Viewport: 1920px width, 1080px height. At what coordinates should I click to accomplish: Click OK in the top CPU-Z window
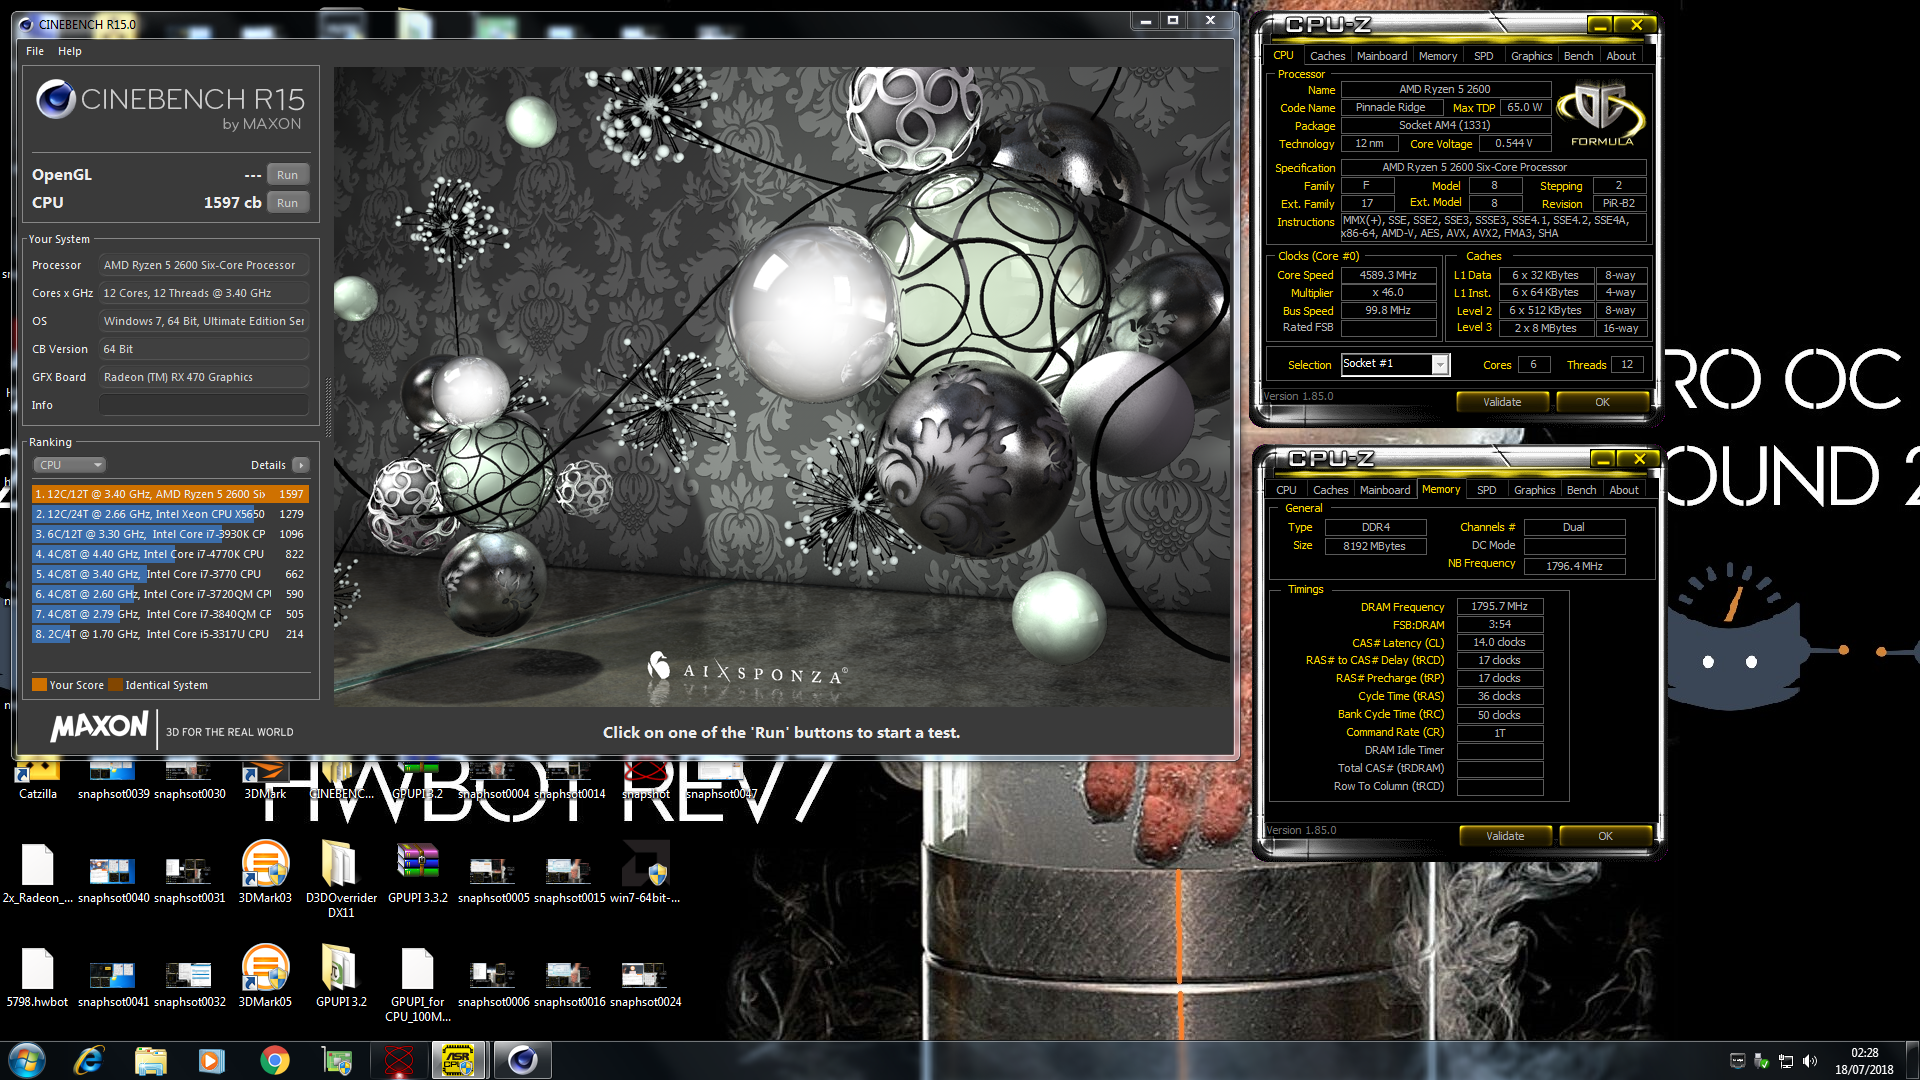click(1602, 402)
